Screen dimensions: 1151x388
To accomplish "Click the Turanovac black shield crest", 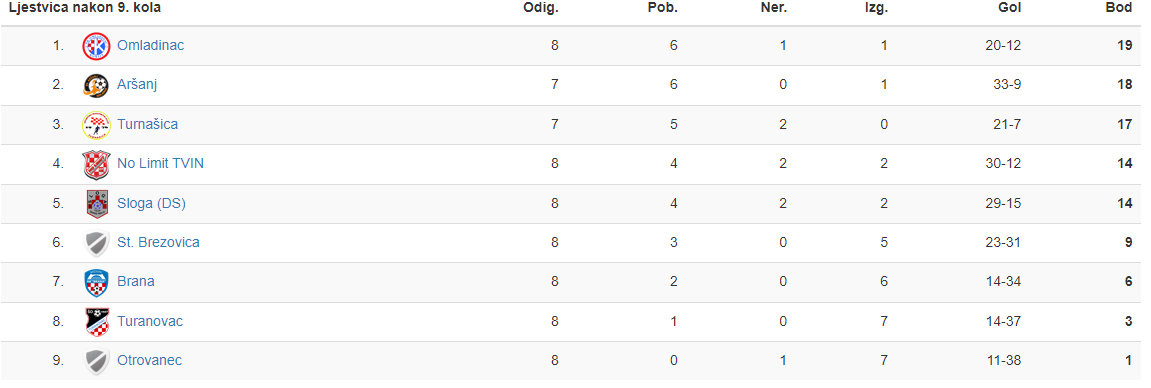I will [x=96, y=322].
